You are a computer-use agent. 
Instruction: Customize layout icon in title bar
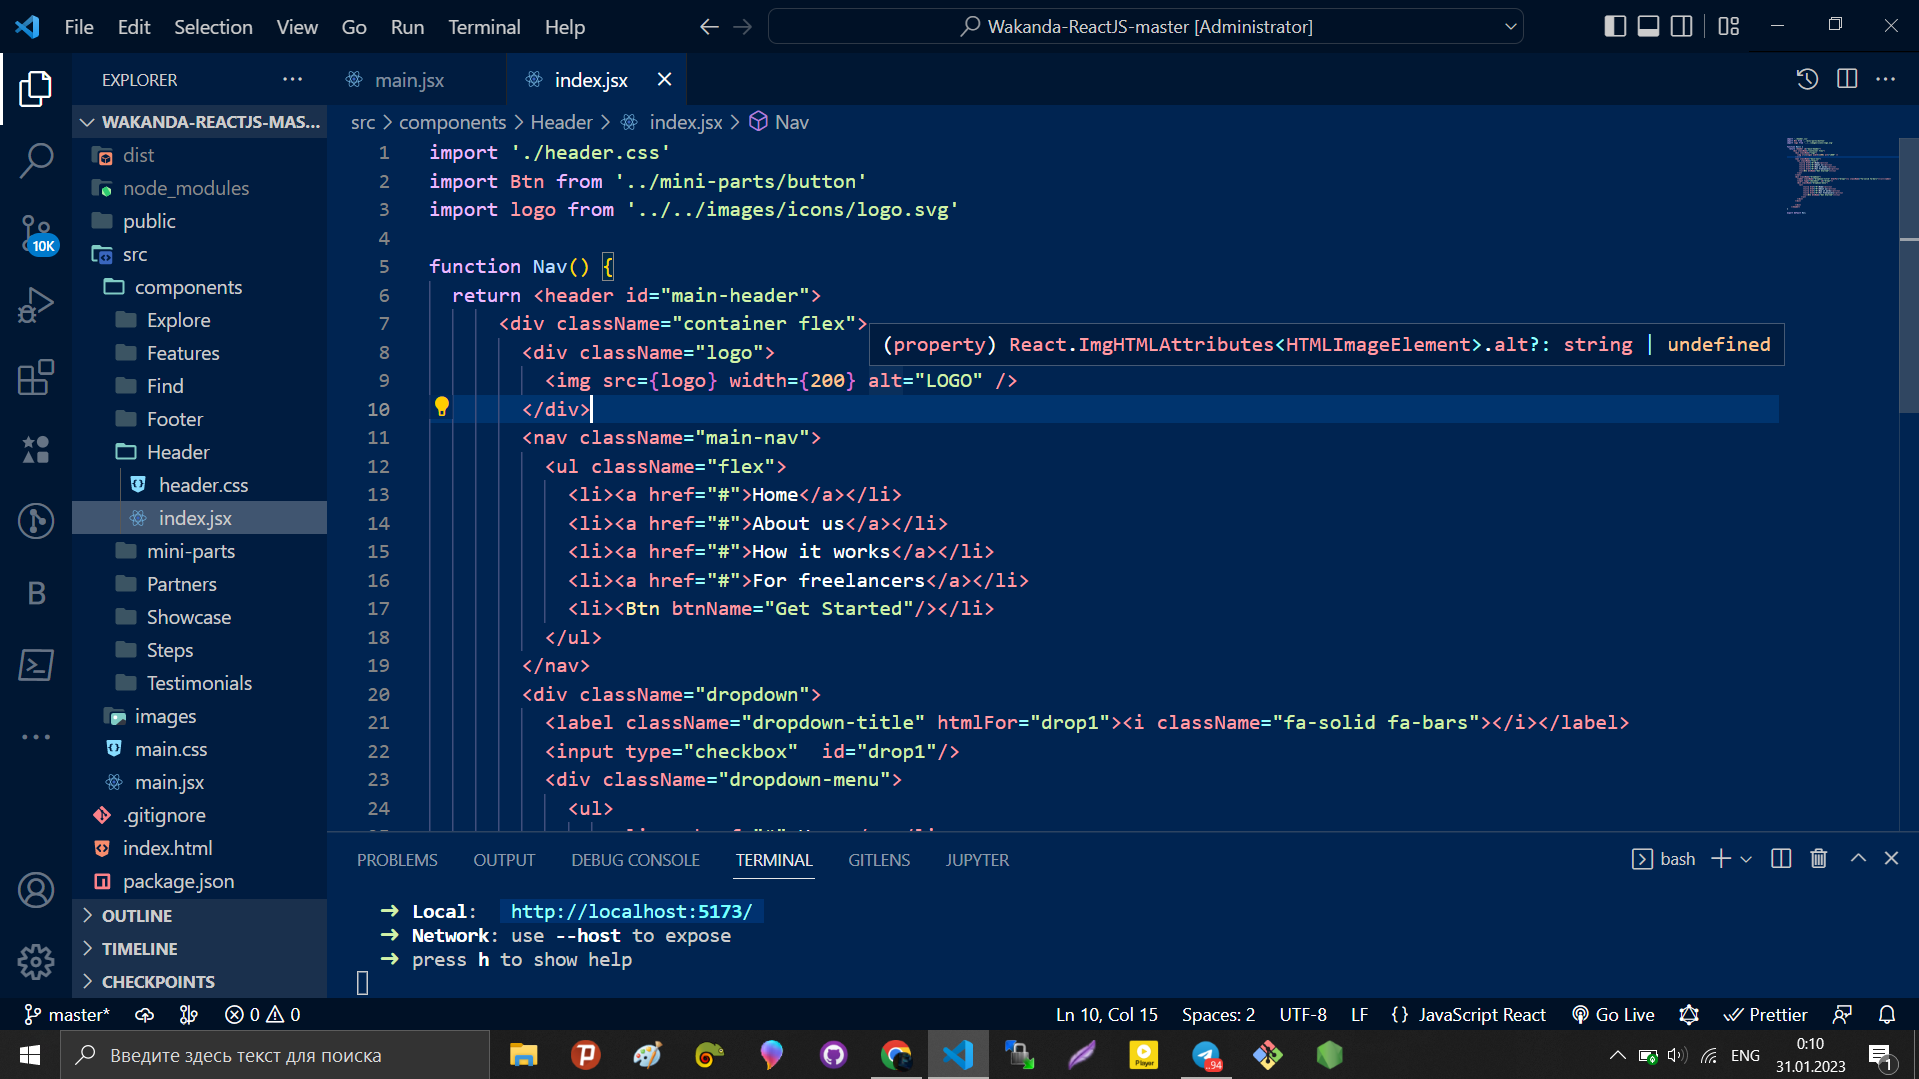[1728, 26]
